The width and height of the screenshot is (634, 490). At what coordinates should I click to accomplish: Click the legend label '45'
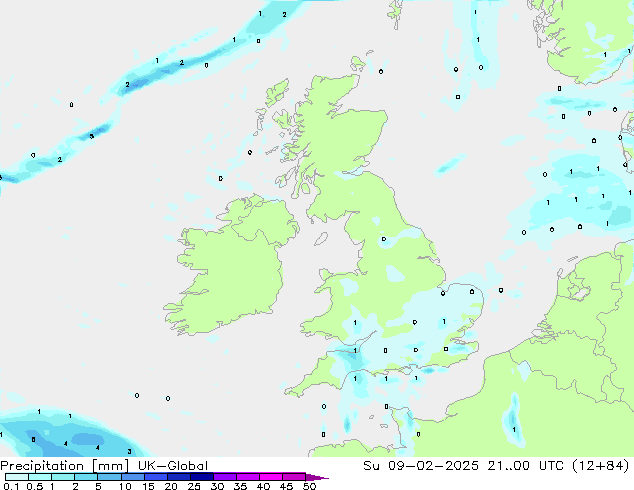coord(286,486)
